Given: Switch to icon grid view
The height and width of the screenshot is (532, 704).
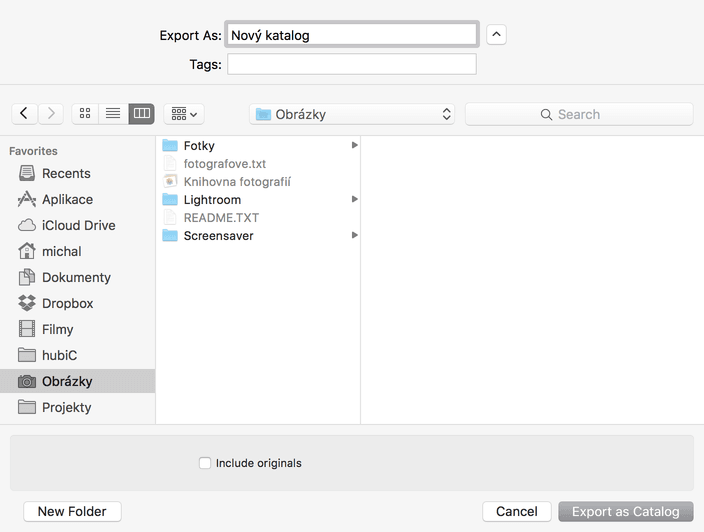Looking at the screenshot, I should click(85, 114).
